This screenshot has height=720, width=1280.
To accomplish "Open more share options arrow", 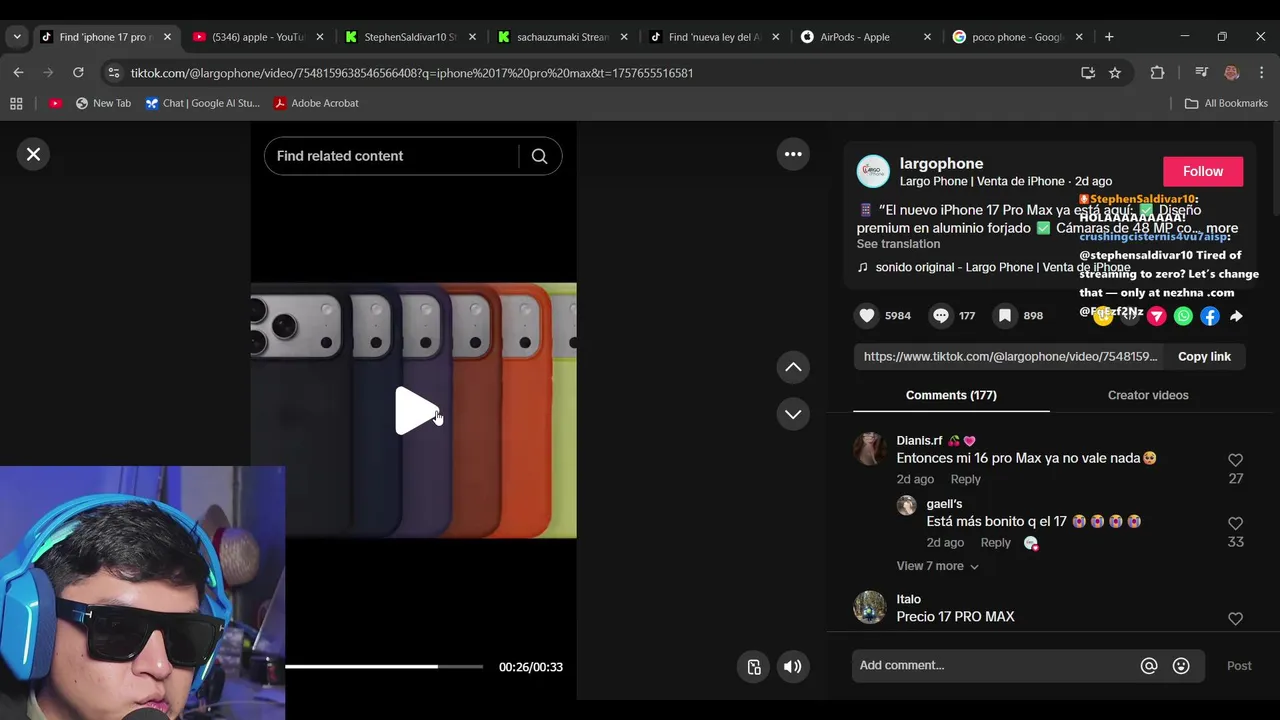I will pos(1236,316).
